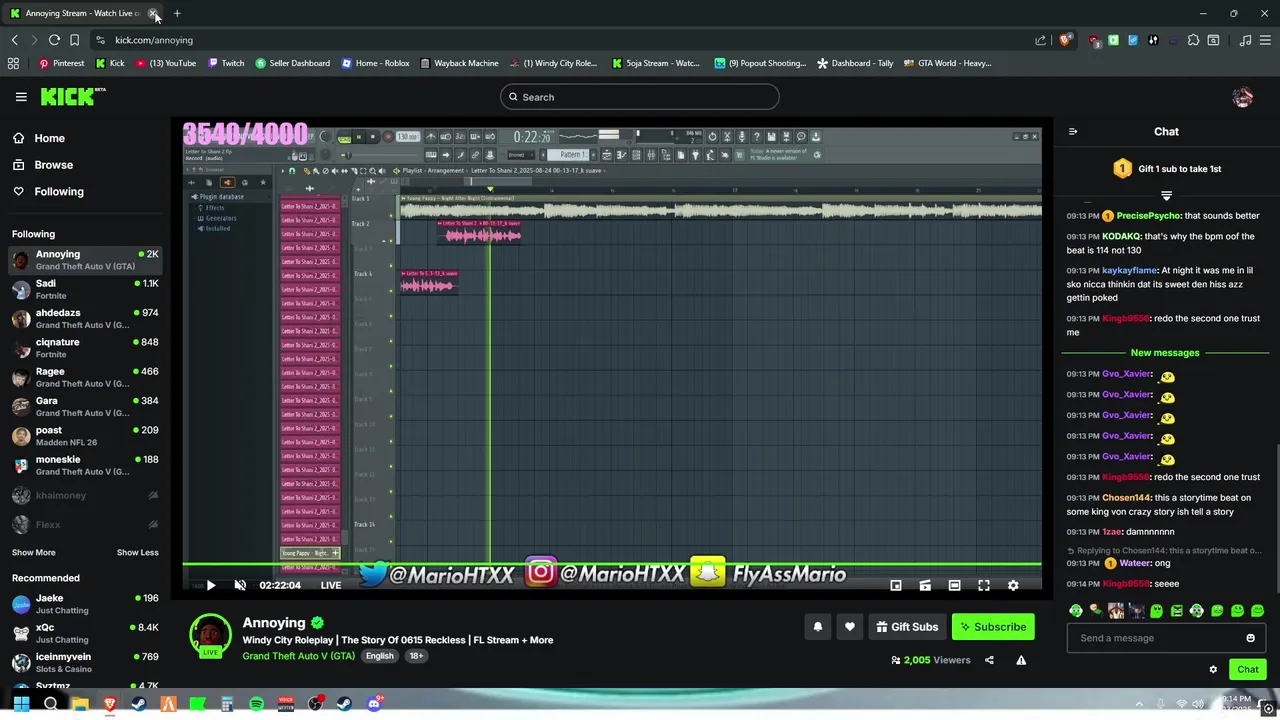Enter fullscreen on the video player

(984, 585)
